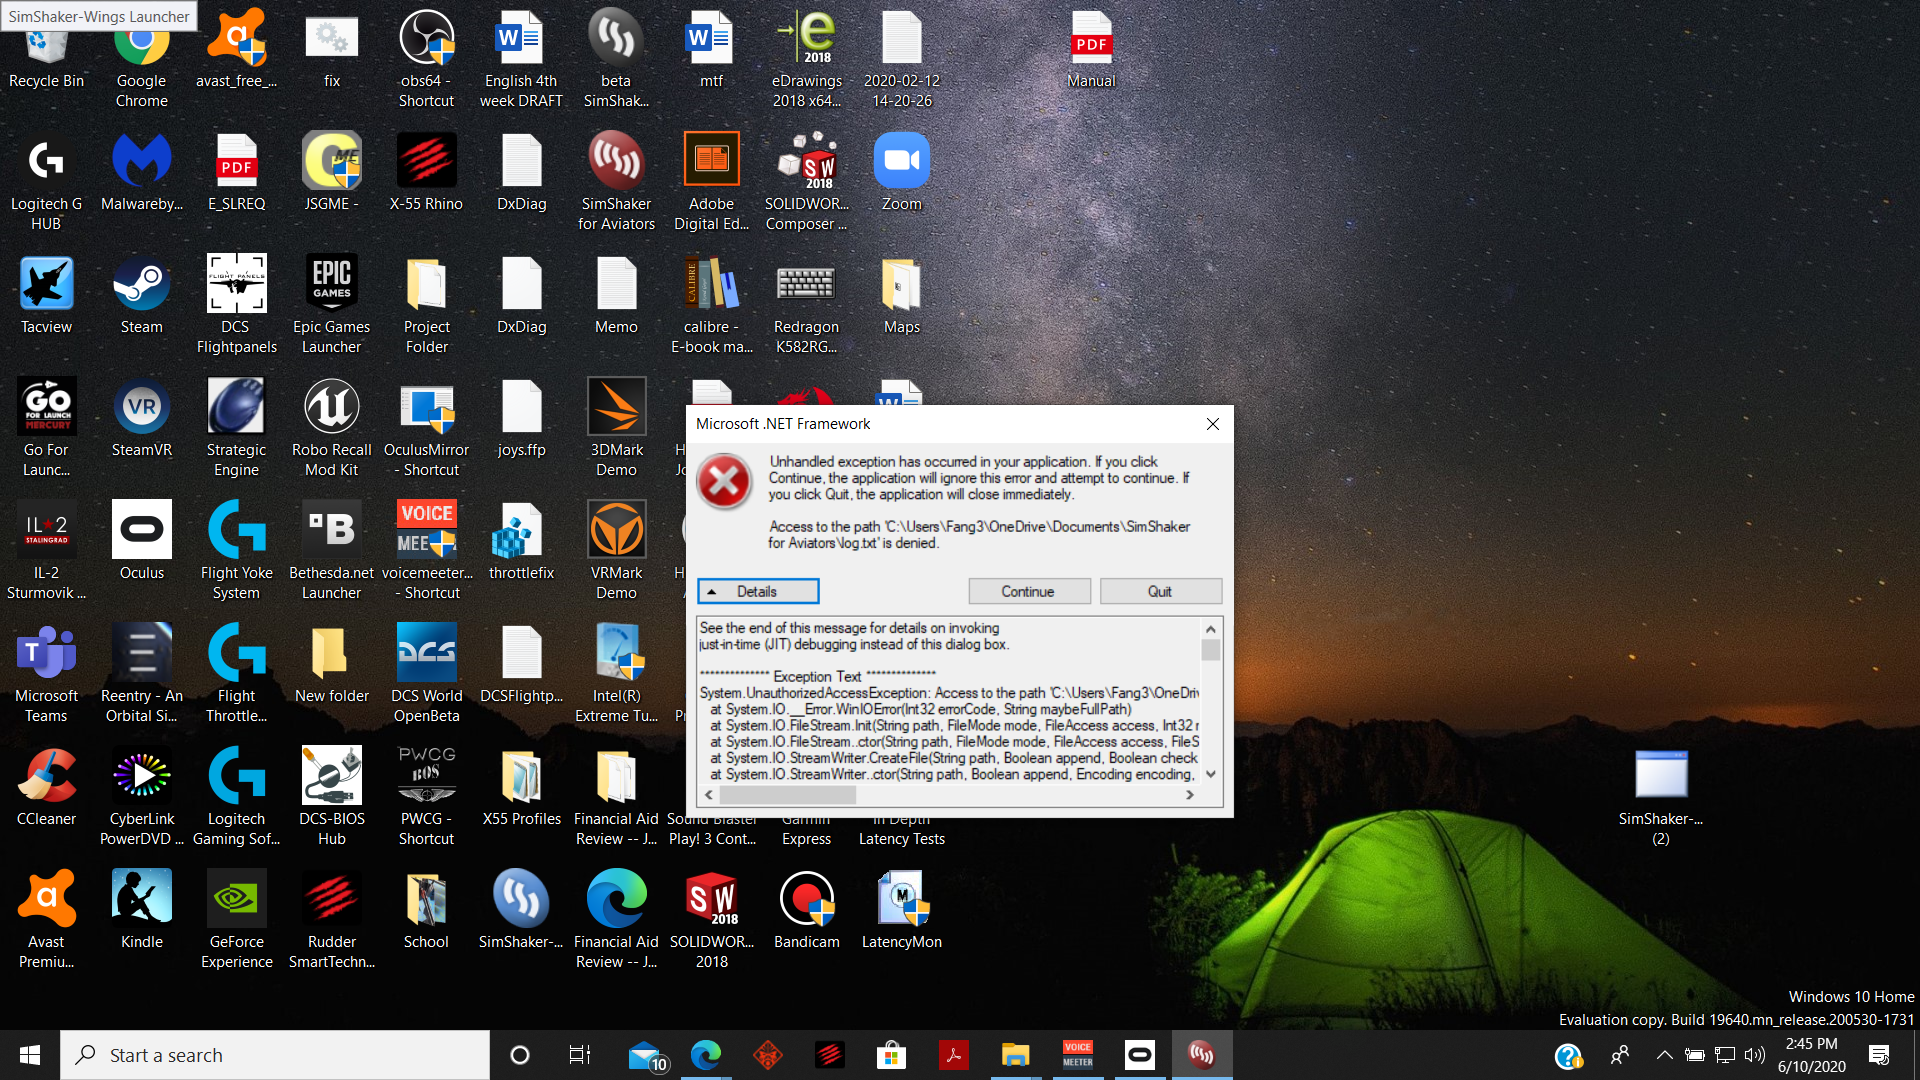Select the Microsoft Teams desktop icon
Screen dimensions: 1920x1080
(x=46, y=675)
